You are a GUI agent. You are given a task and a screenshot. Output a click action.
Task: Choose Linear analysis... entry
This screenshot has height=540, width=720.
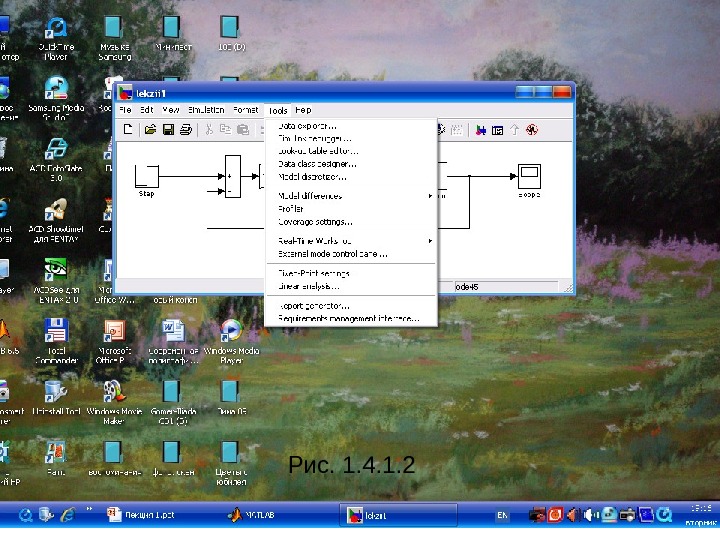[351, 287]
